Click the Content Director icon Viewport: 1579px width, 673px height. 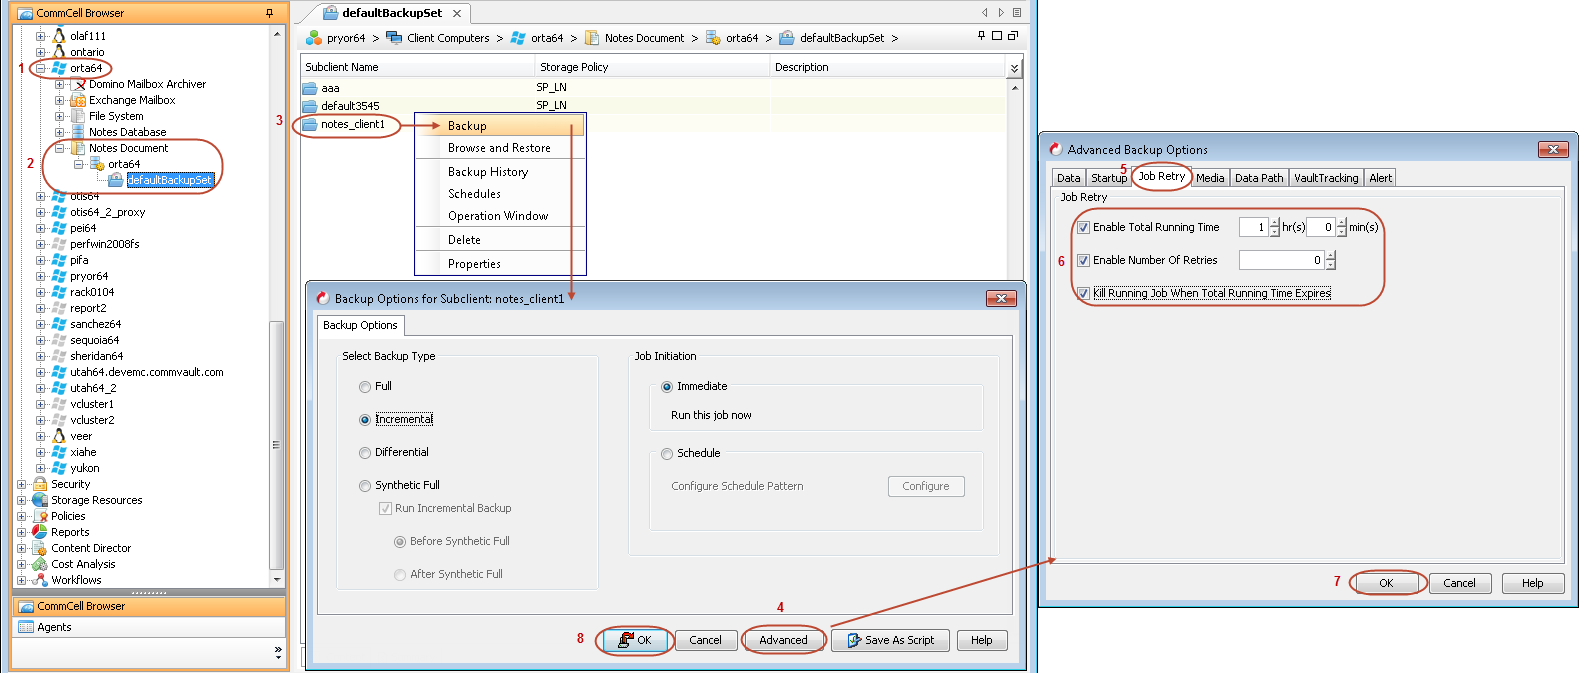click(40, 548)
